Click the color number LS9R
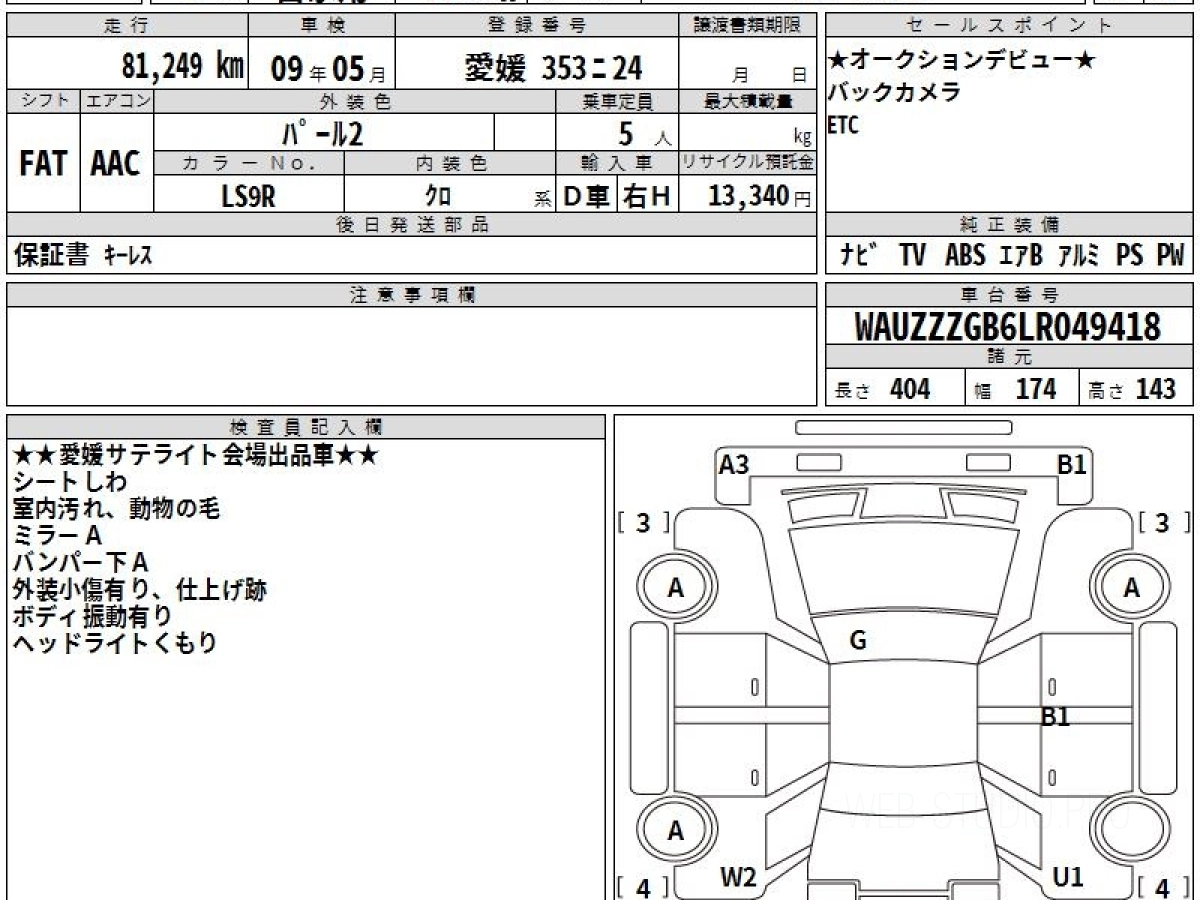Image resolution: width=1200 pixels, height=900 pixels. pos(248,196)
